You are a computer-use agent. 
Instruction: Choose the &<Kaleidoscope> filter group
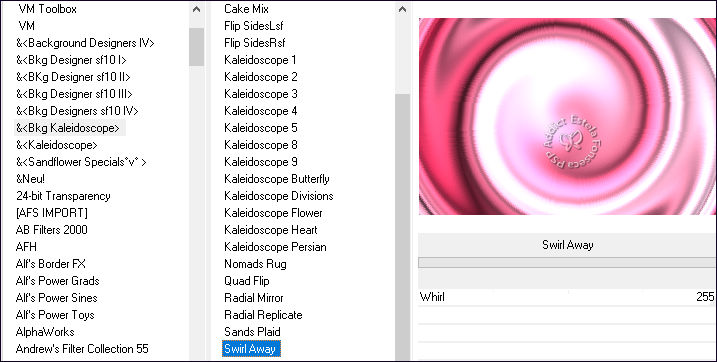tap(57, 145)
